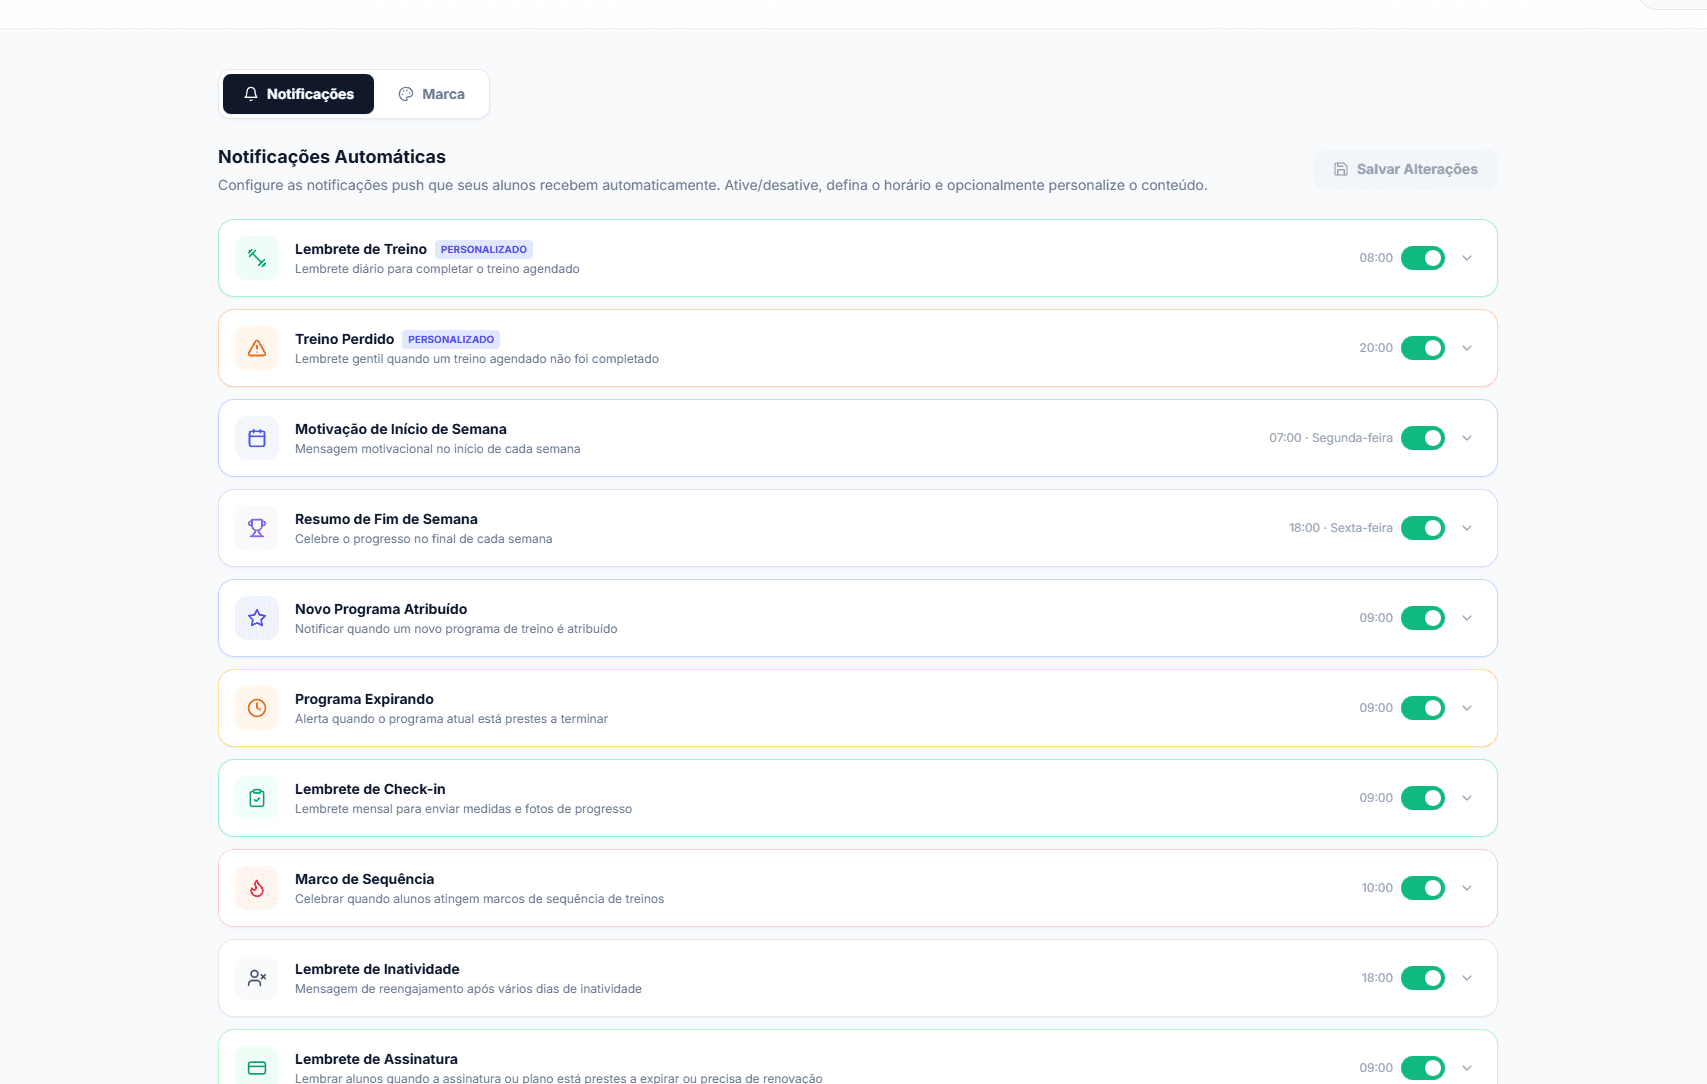Click the 20:00 time for Treino Perdido
The image size is (1707, 1084).
pyautogui.click(x=1376, y=348)
